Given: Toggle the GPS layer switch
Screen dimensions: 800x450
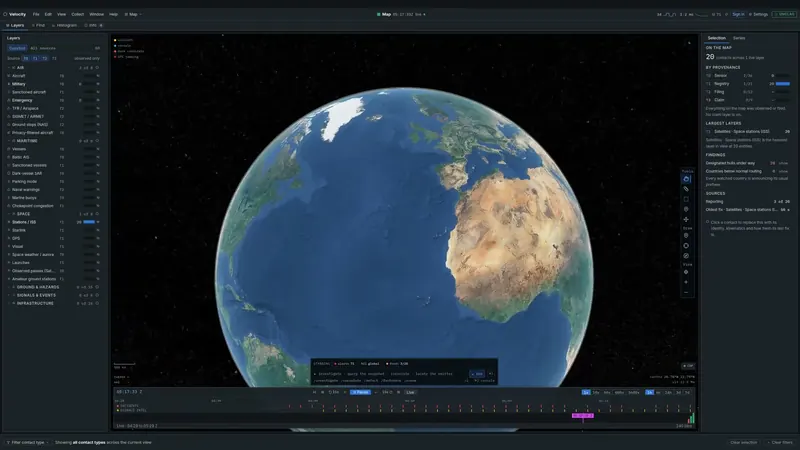Looking at the screenshot, I should pos(90,238).
